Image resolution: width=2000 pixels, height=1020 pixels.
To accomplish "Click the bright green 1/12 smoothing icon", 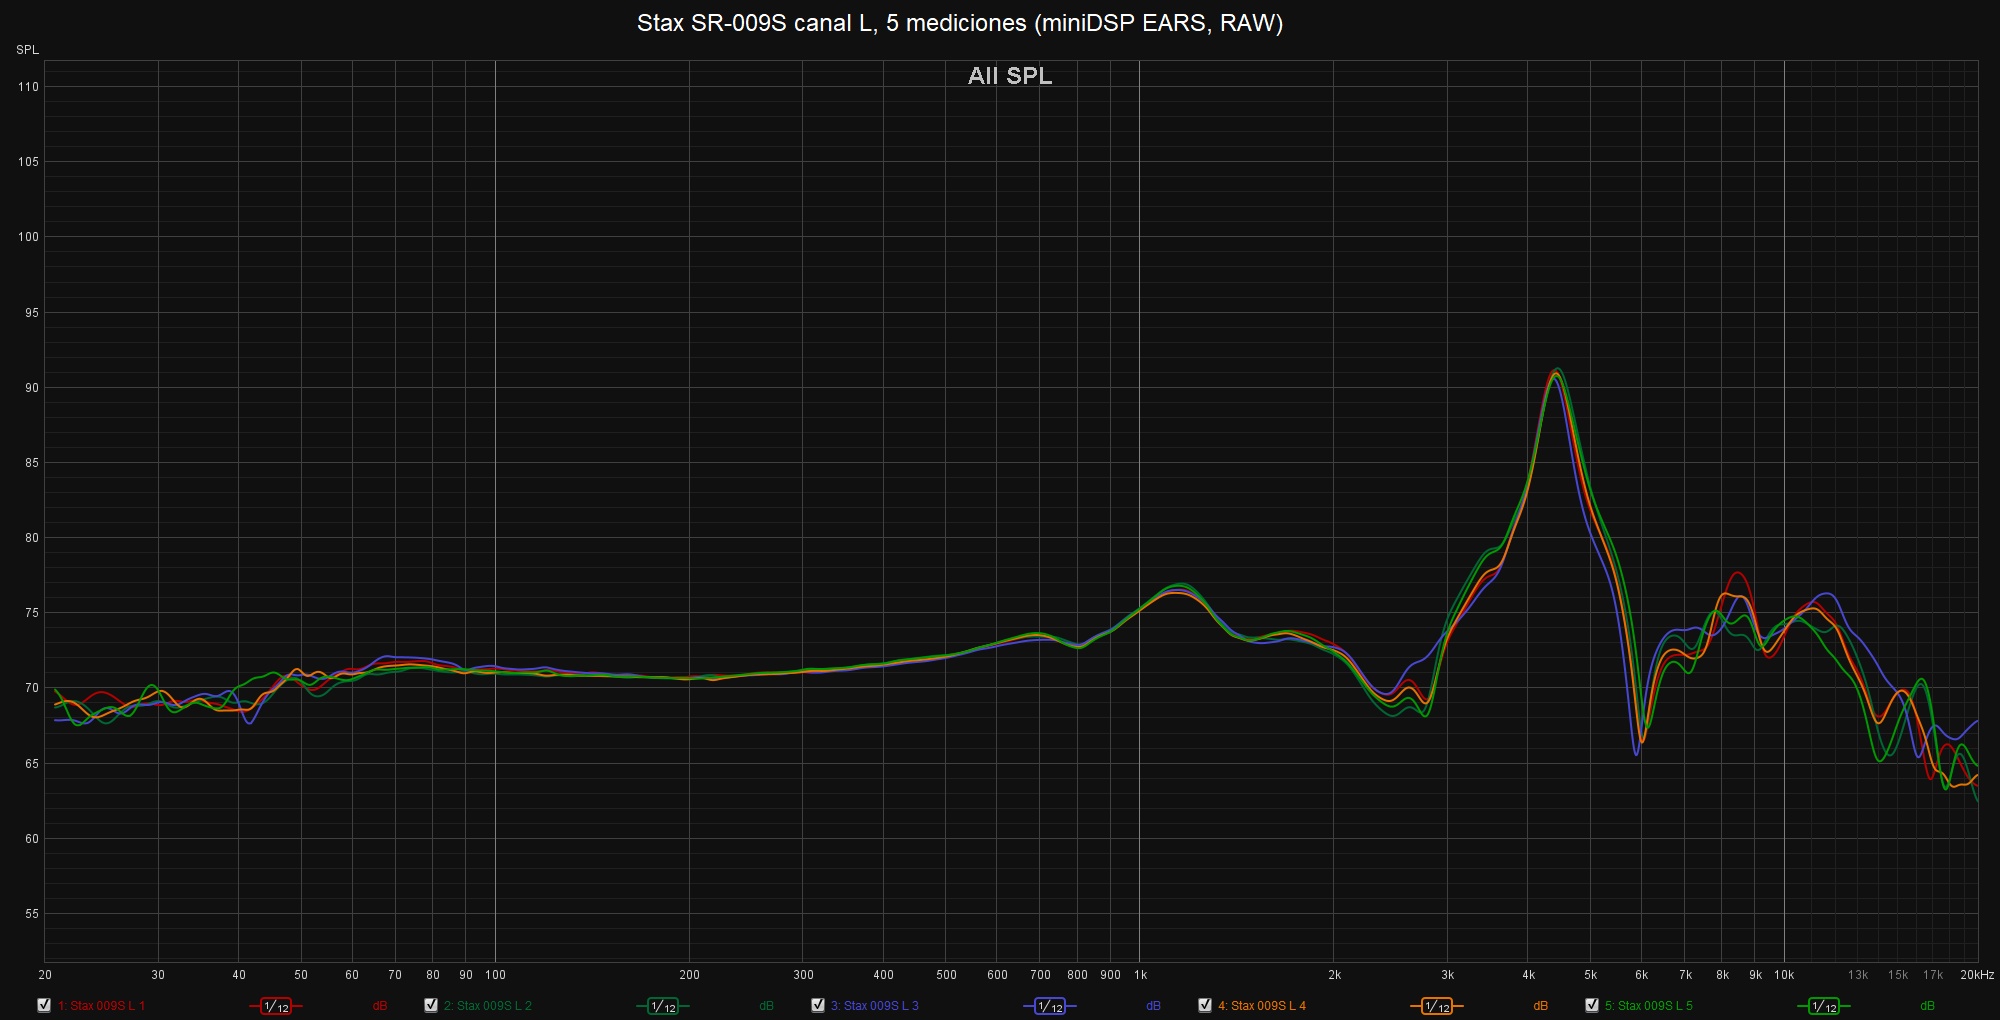I will [1823, 1006].
